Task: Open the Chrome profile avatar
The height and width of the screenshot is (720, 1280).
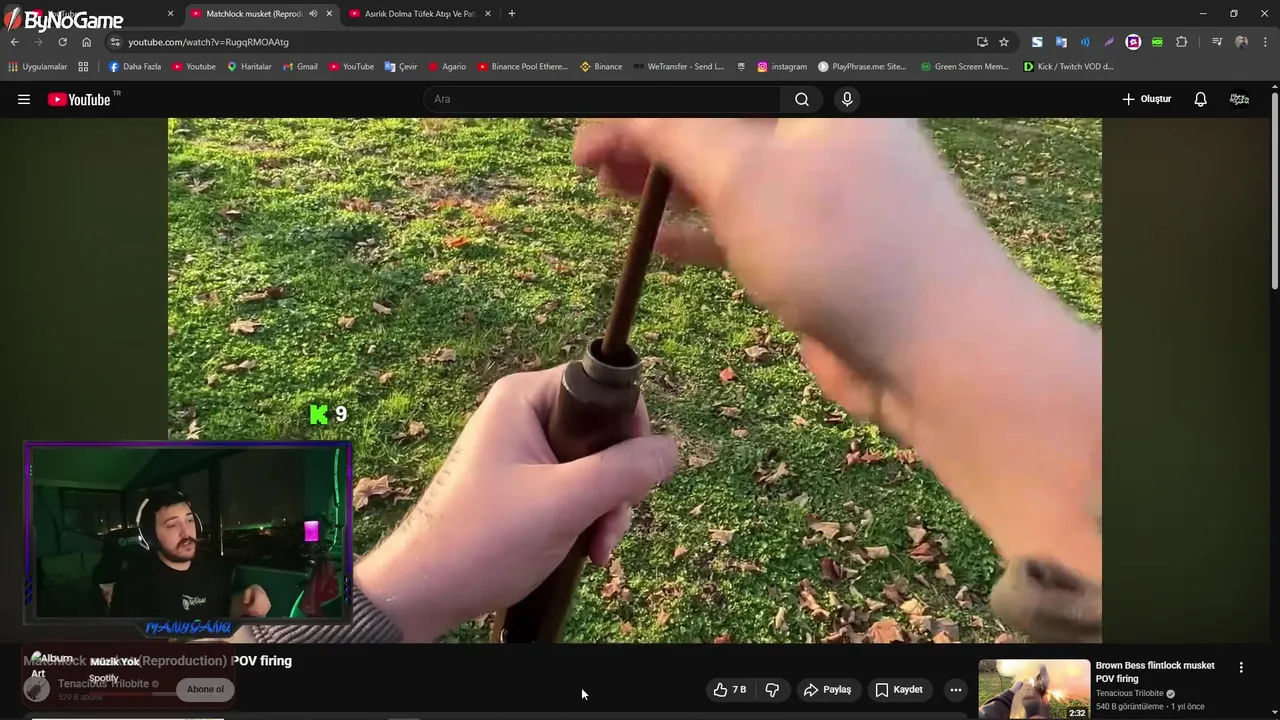Action: pyautogui.click(x=1241, y=42)
